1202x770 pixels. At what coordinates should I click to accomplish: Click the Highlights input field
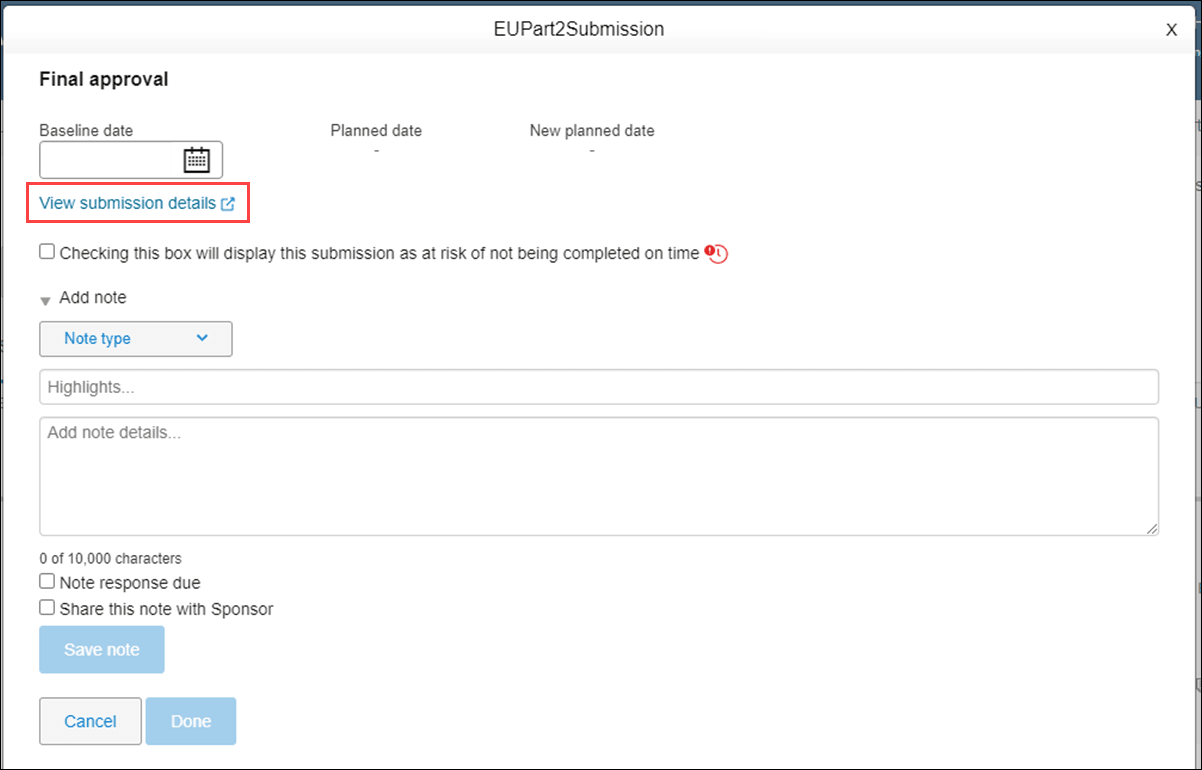point(600,387)
